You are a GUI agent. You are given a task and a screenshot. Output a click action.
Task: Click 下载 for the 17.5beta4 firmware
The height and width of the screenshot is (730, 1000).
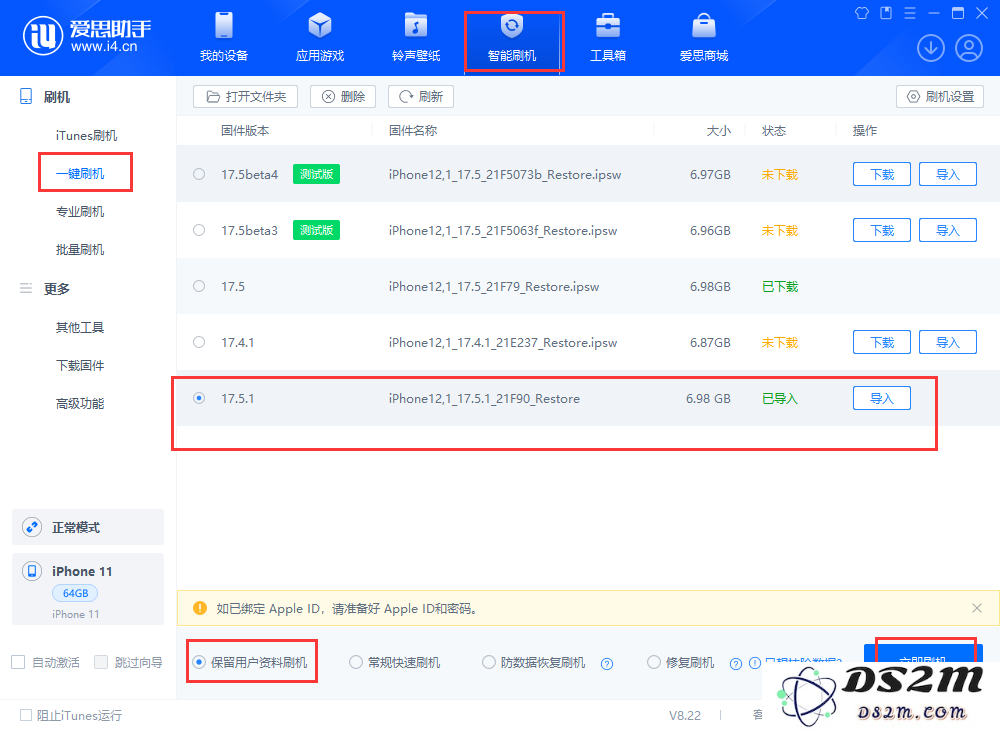pos(882,174)
